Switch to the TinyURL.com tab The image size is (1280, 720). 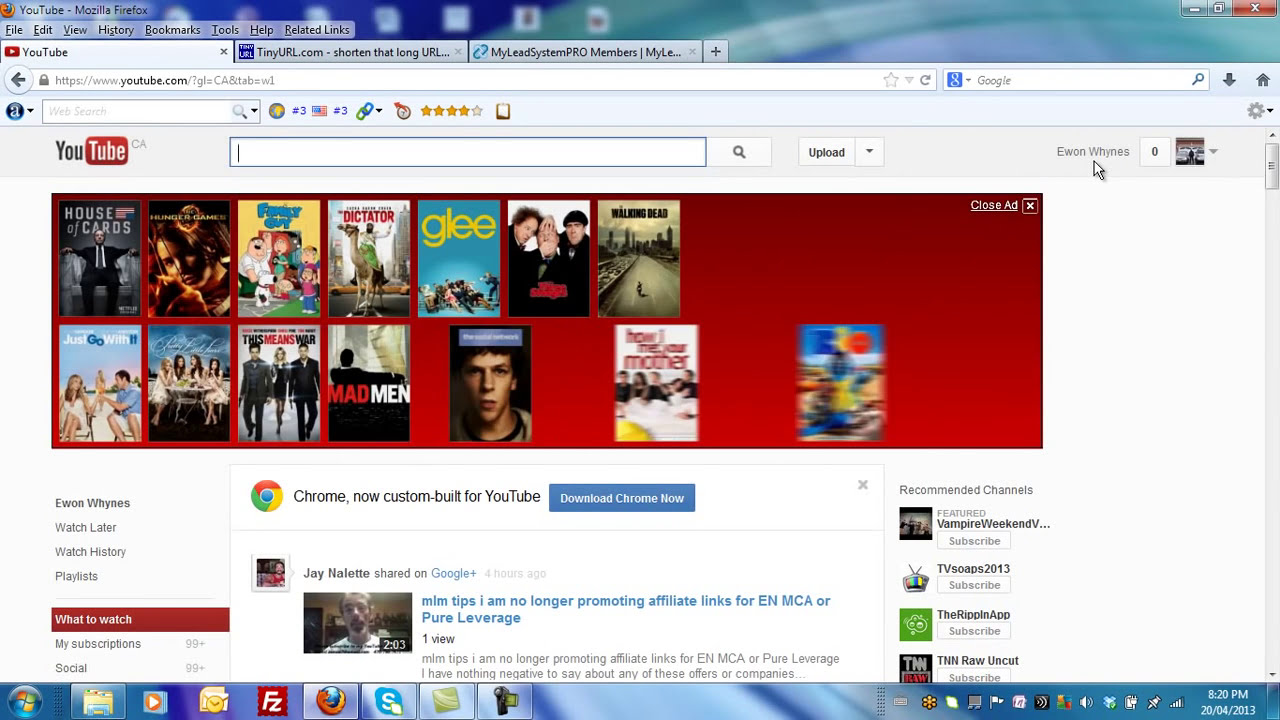click(x=350, y=52)
